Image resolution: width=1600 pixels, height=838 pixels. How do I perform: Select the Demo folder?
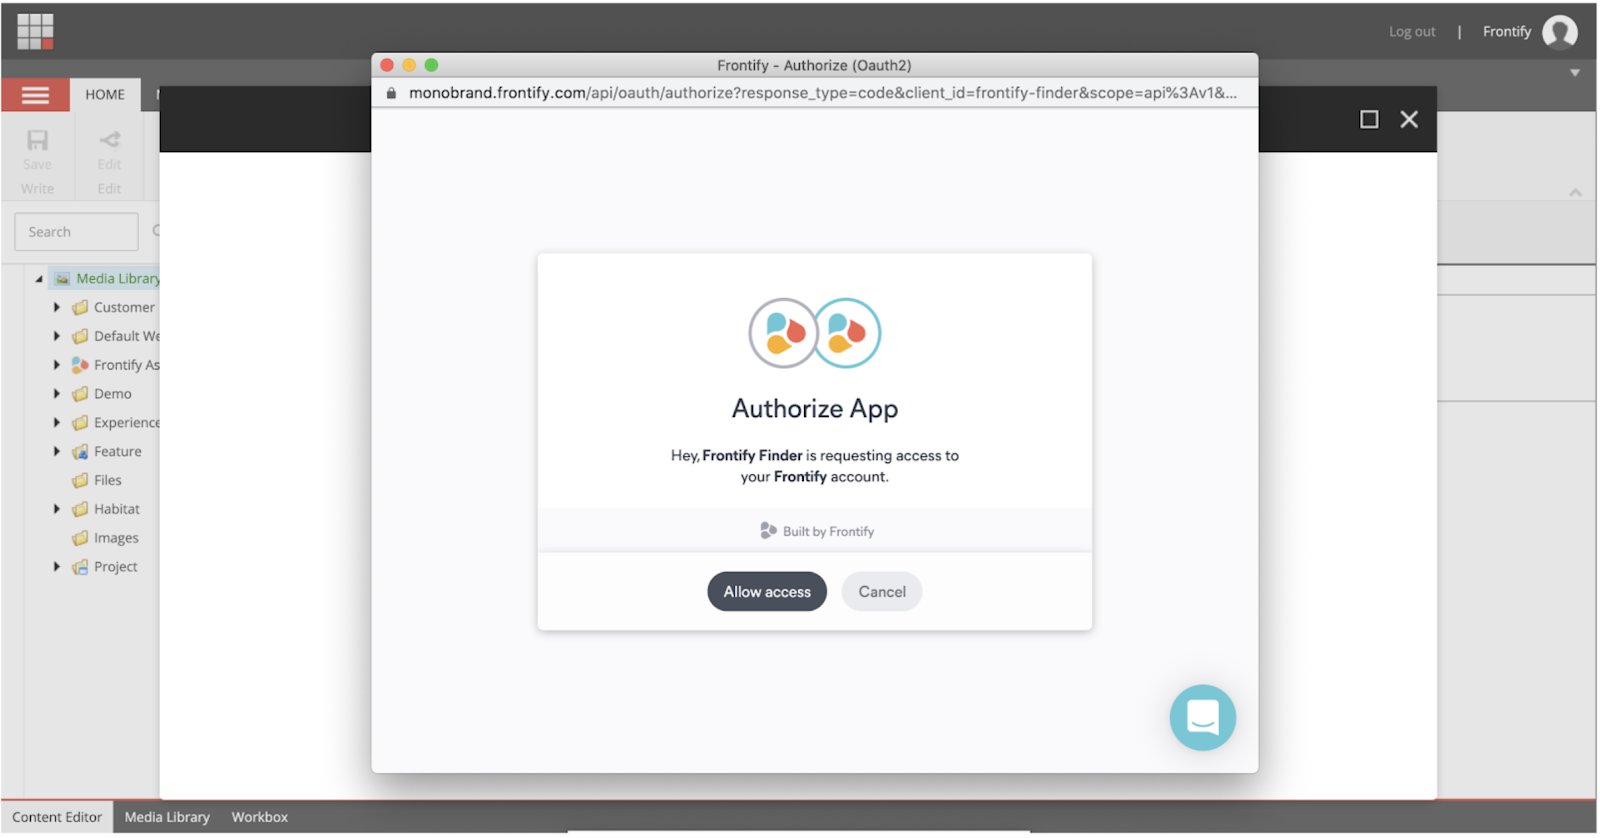(x=102, y=394)
